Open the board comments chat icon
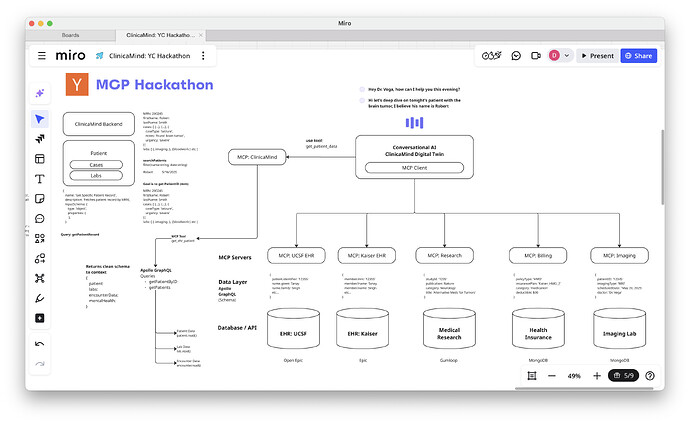Image resolution: width=690 pixels, height=423 pixels. tap(516, 55)
